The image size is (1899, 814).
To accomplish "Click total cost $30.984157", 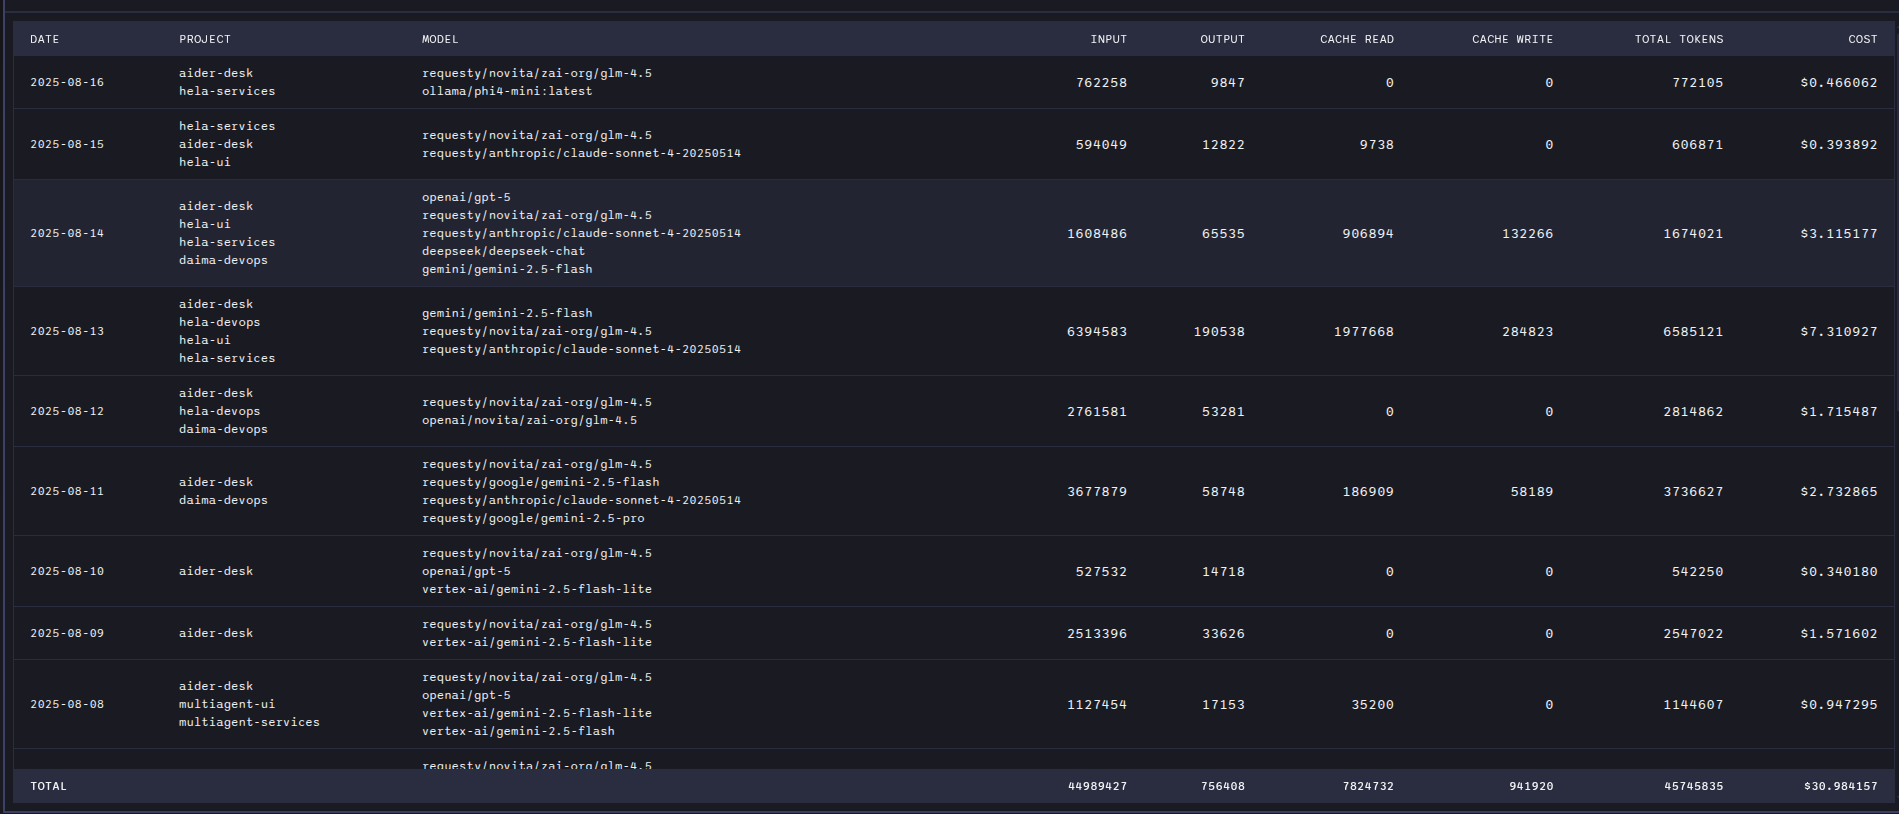I will 1840,786.
